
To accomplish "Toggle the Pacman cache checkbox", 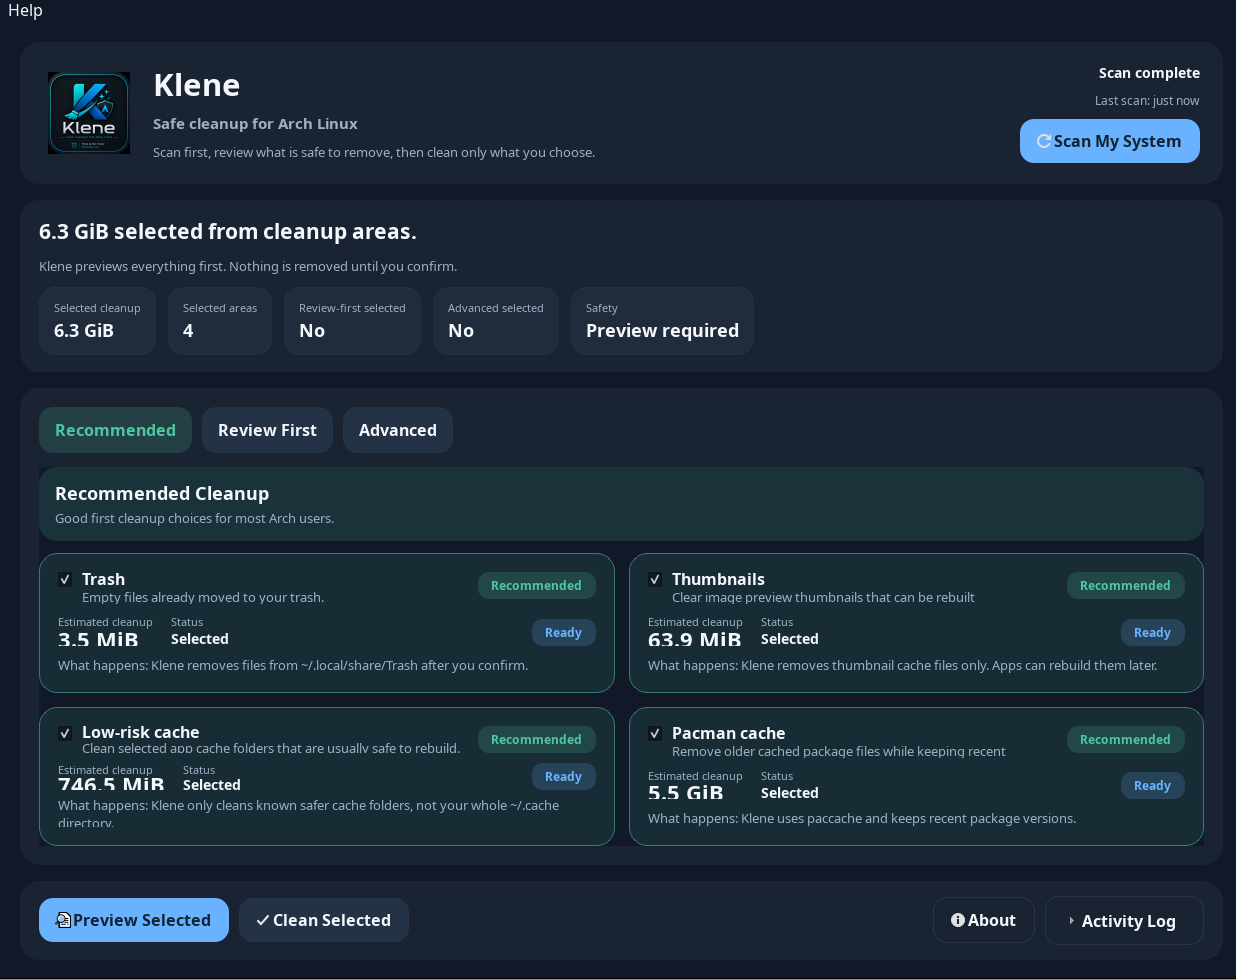I will click(x=655, y=733).
